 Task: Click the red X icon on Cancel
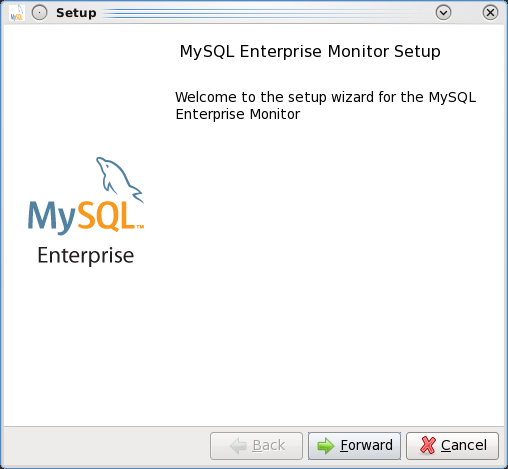428,446
